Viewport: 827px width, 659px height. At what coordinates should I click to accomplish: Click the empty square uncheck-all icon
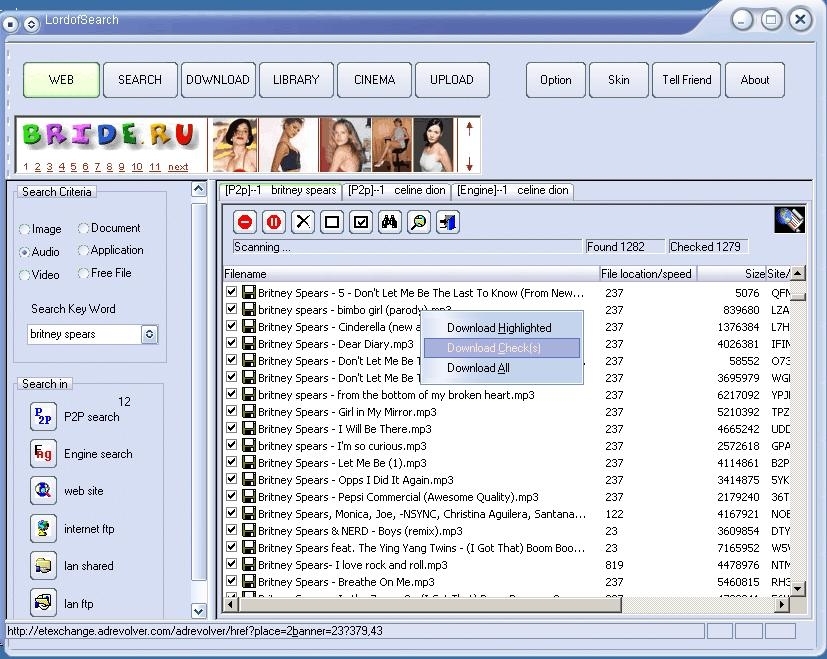point(332,222)
